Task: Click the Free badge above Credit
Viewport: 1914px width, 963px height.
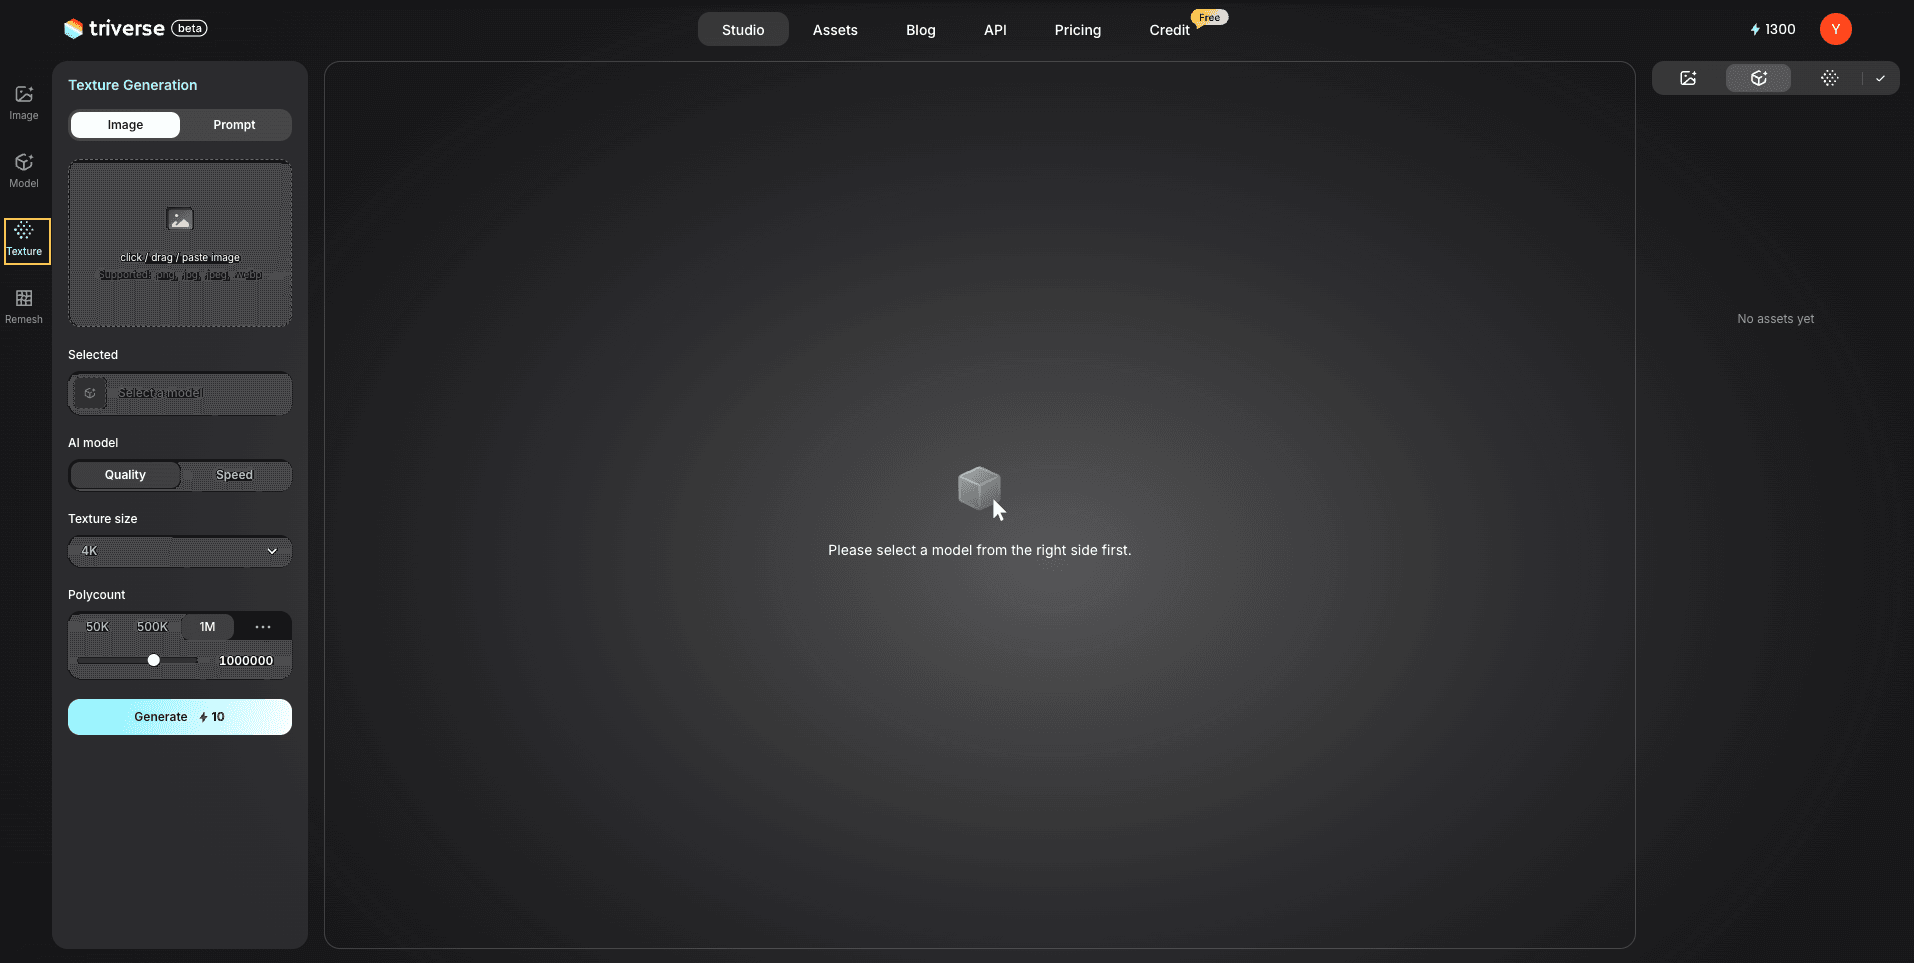Action: click(1209, 18)
